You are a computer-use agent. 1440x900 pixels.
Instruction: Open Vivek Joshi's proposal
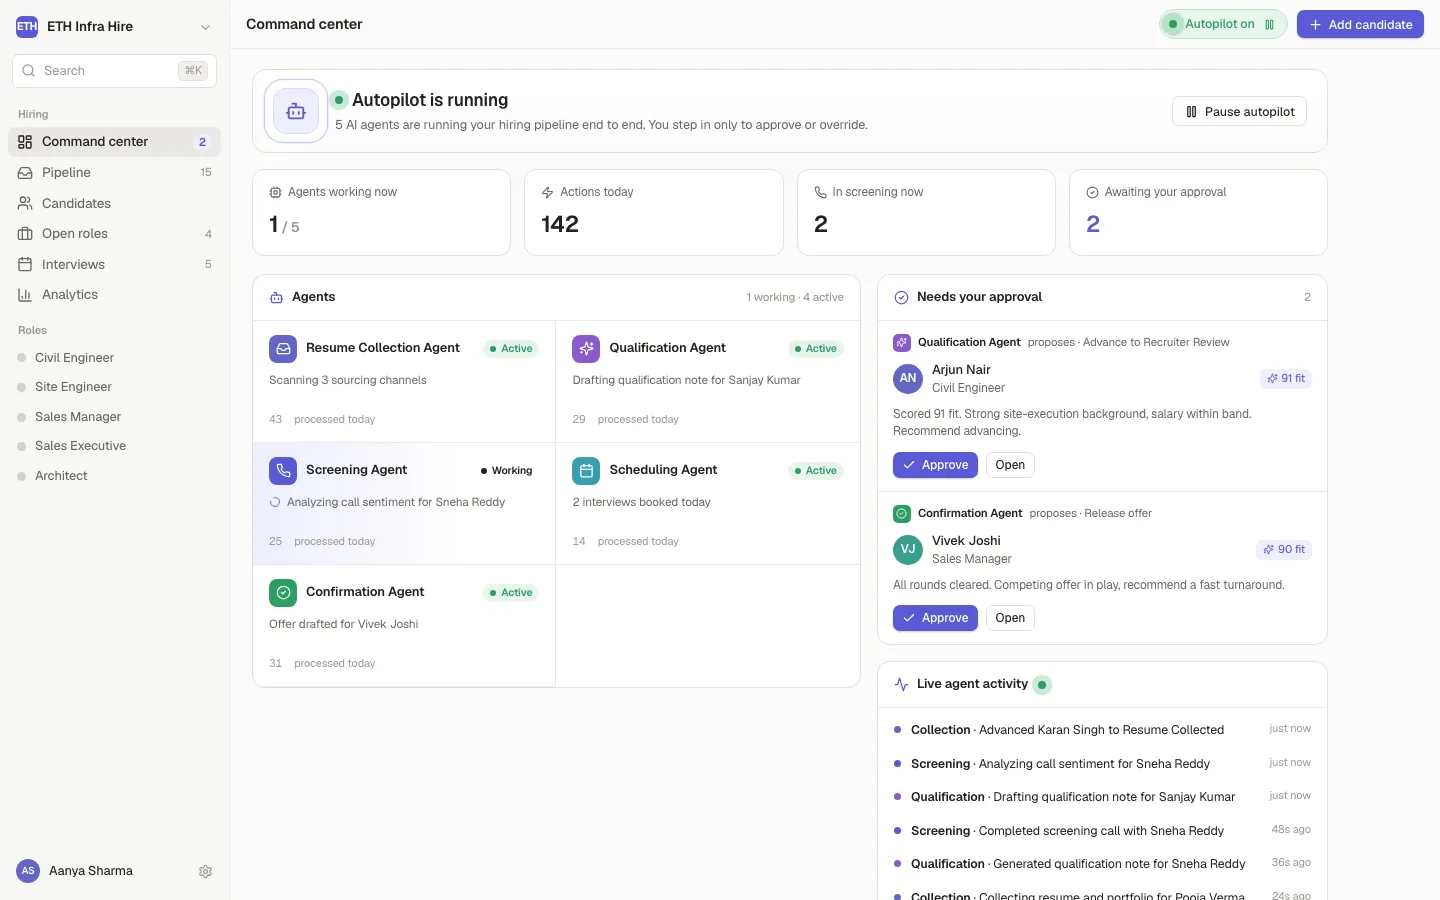tap(1010, 618)
